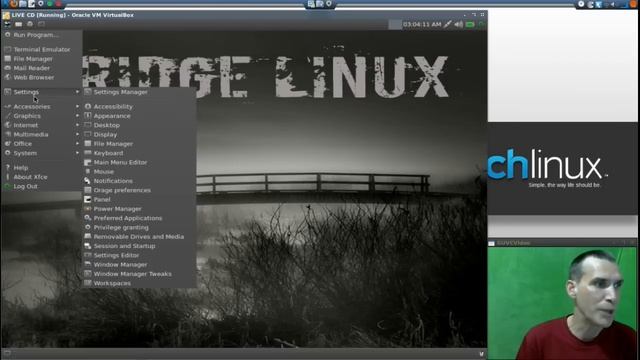Click the Xfce applications menu icon in guest panel

pos(7,24)
